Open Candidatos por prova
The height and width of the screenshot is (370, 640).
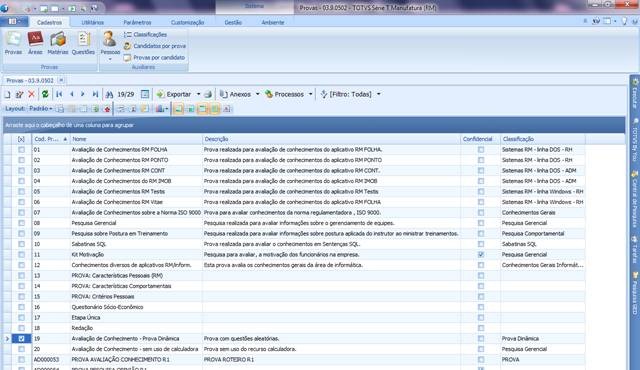[x=155, y=46]
